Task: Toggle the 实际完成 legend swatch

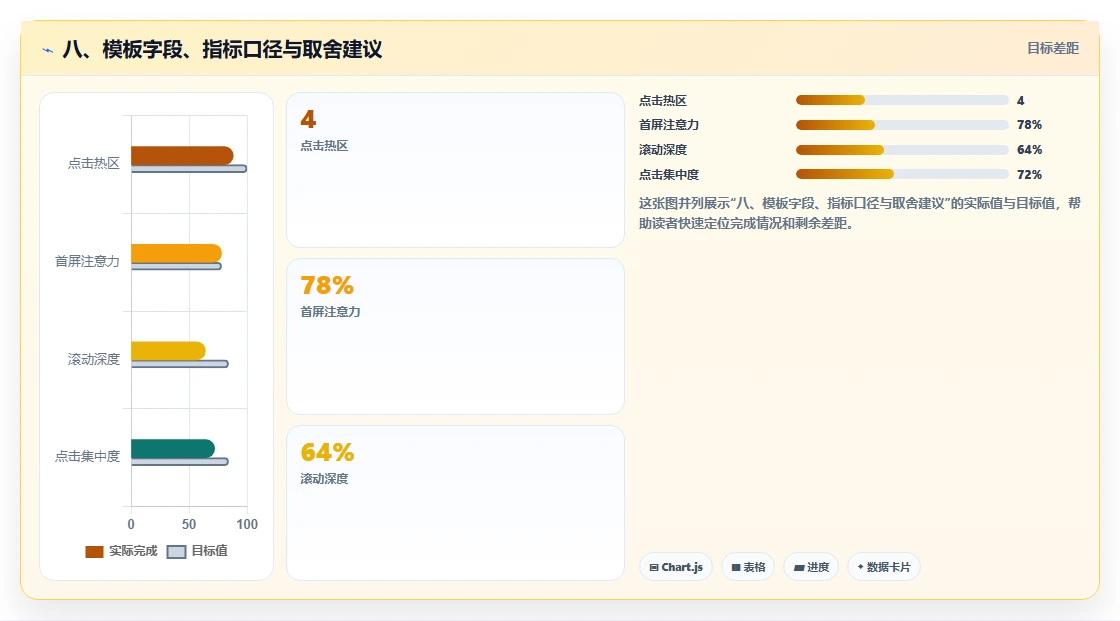Action: [x=94, y=552]
